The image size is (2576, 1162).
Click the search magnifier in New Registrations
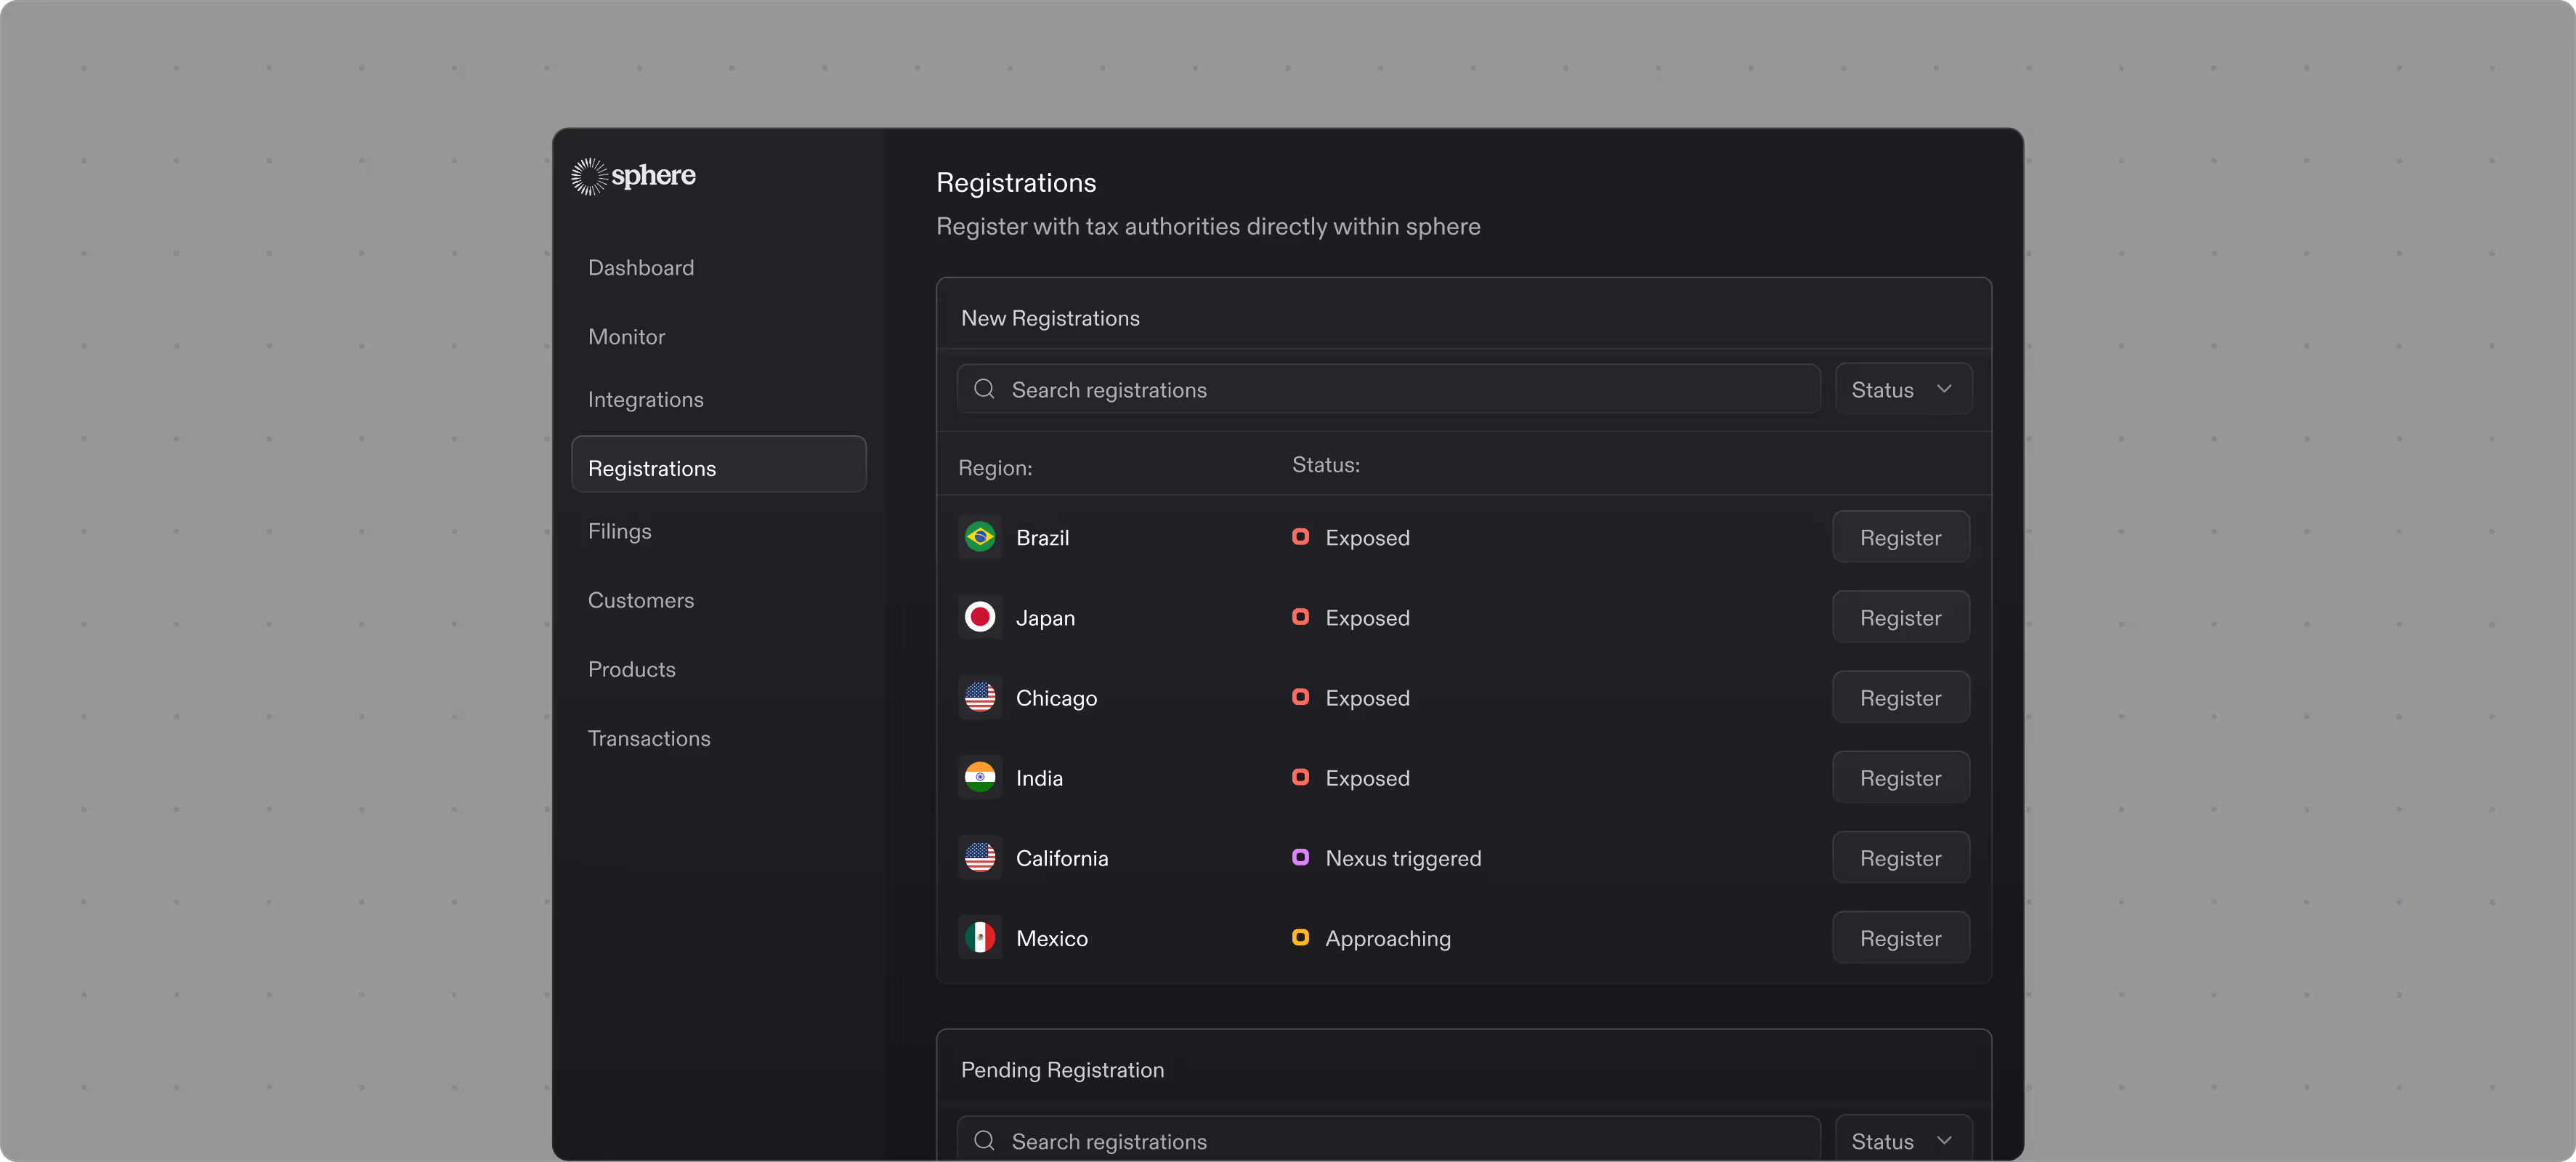pyautogui.click(x=984, y=389)
